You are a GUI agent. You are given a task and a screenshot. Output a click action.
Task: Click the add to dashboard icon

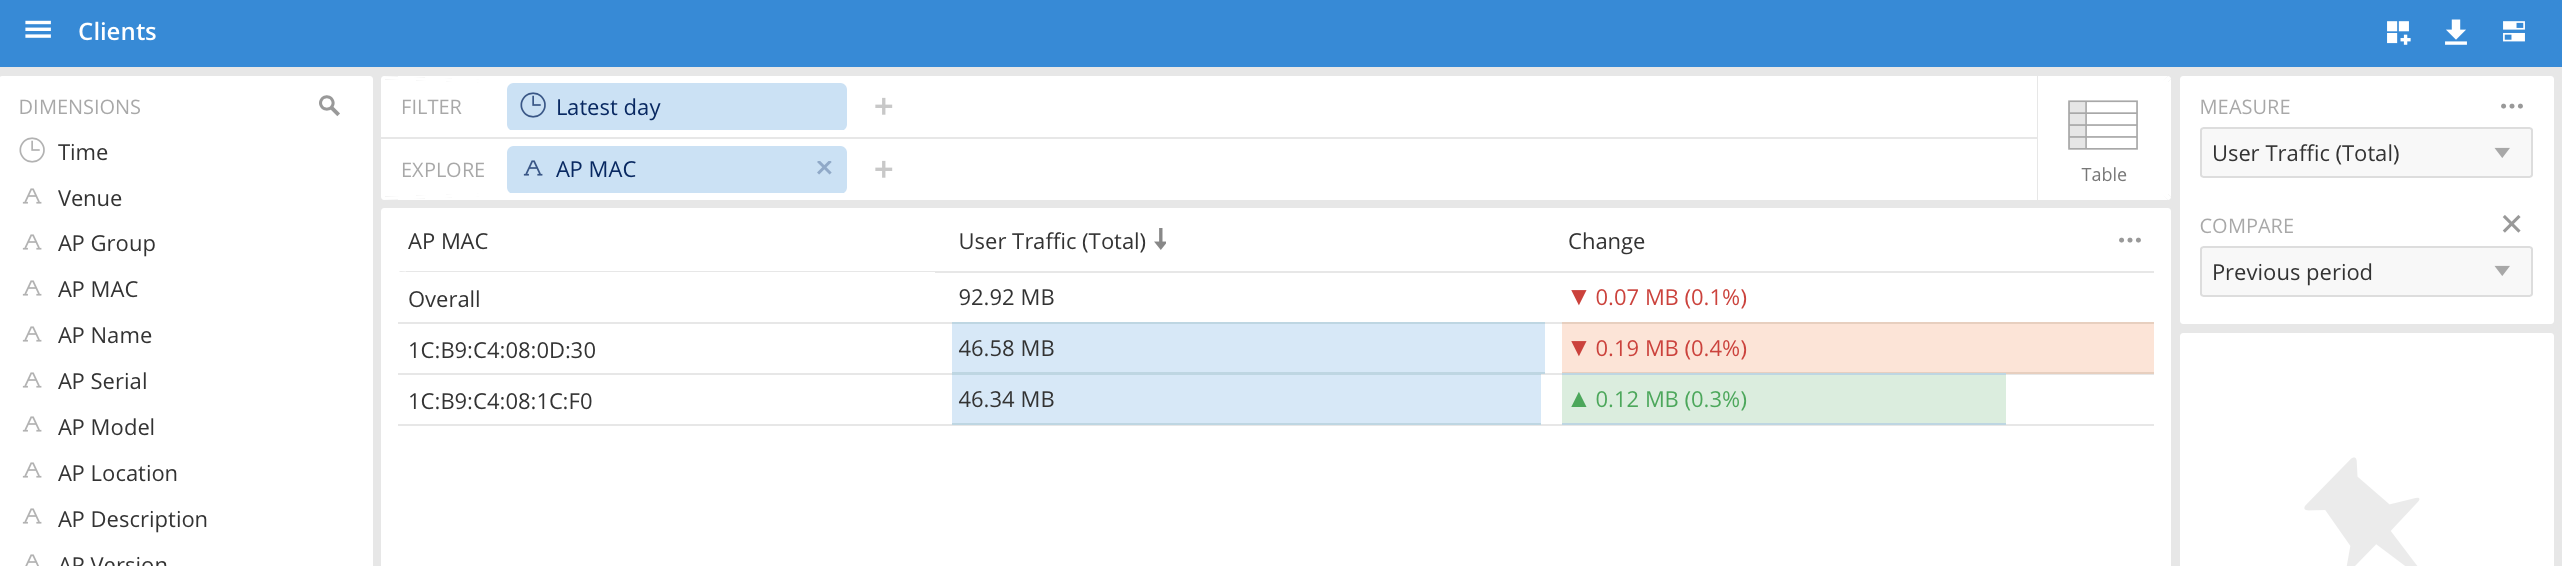pyautogui.click(x=2397, y=32)
